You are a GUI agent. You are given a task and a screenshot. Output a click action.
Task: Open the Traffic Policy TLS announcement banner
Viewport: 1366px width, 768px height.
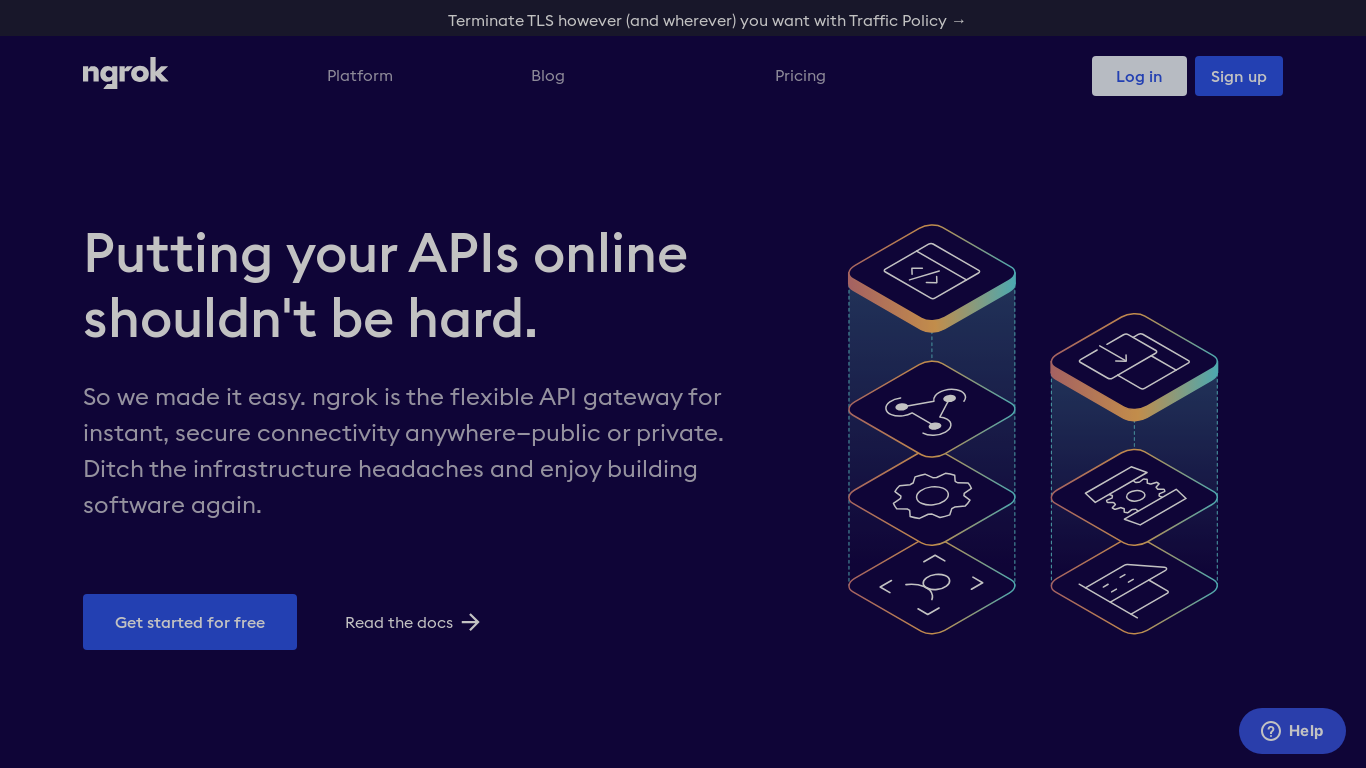click(707, 20)
